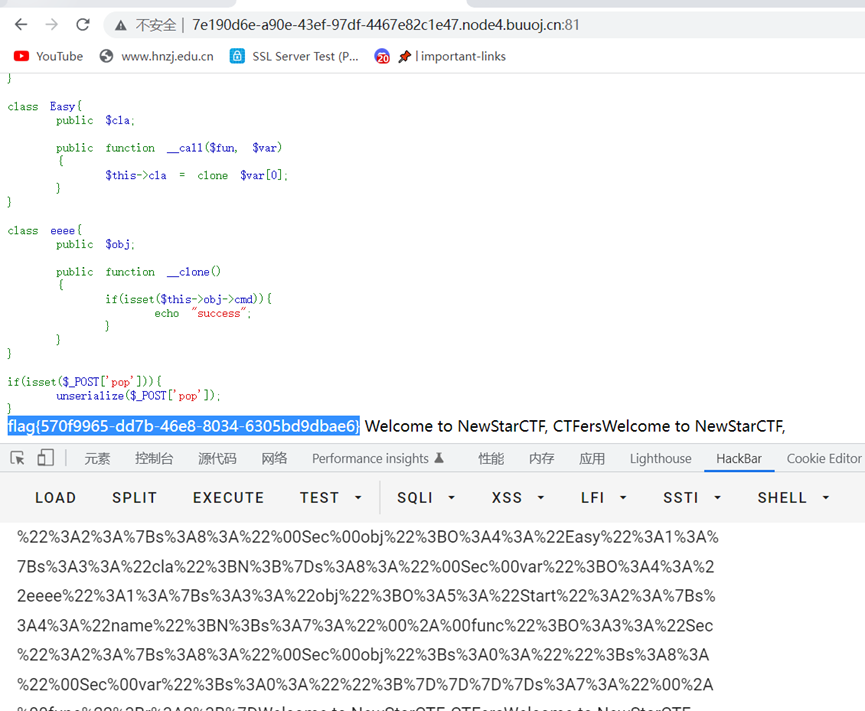This screenshot has height=711, width=865.
Task: Toggle the device toolbar icon
Action: [46, 458]
